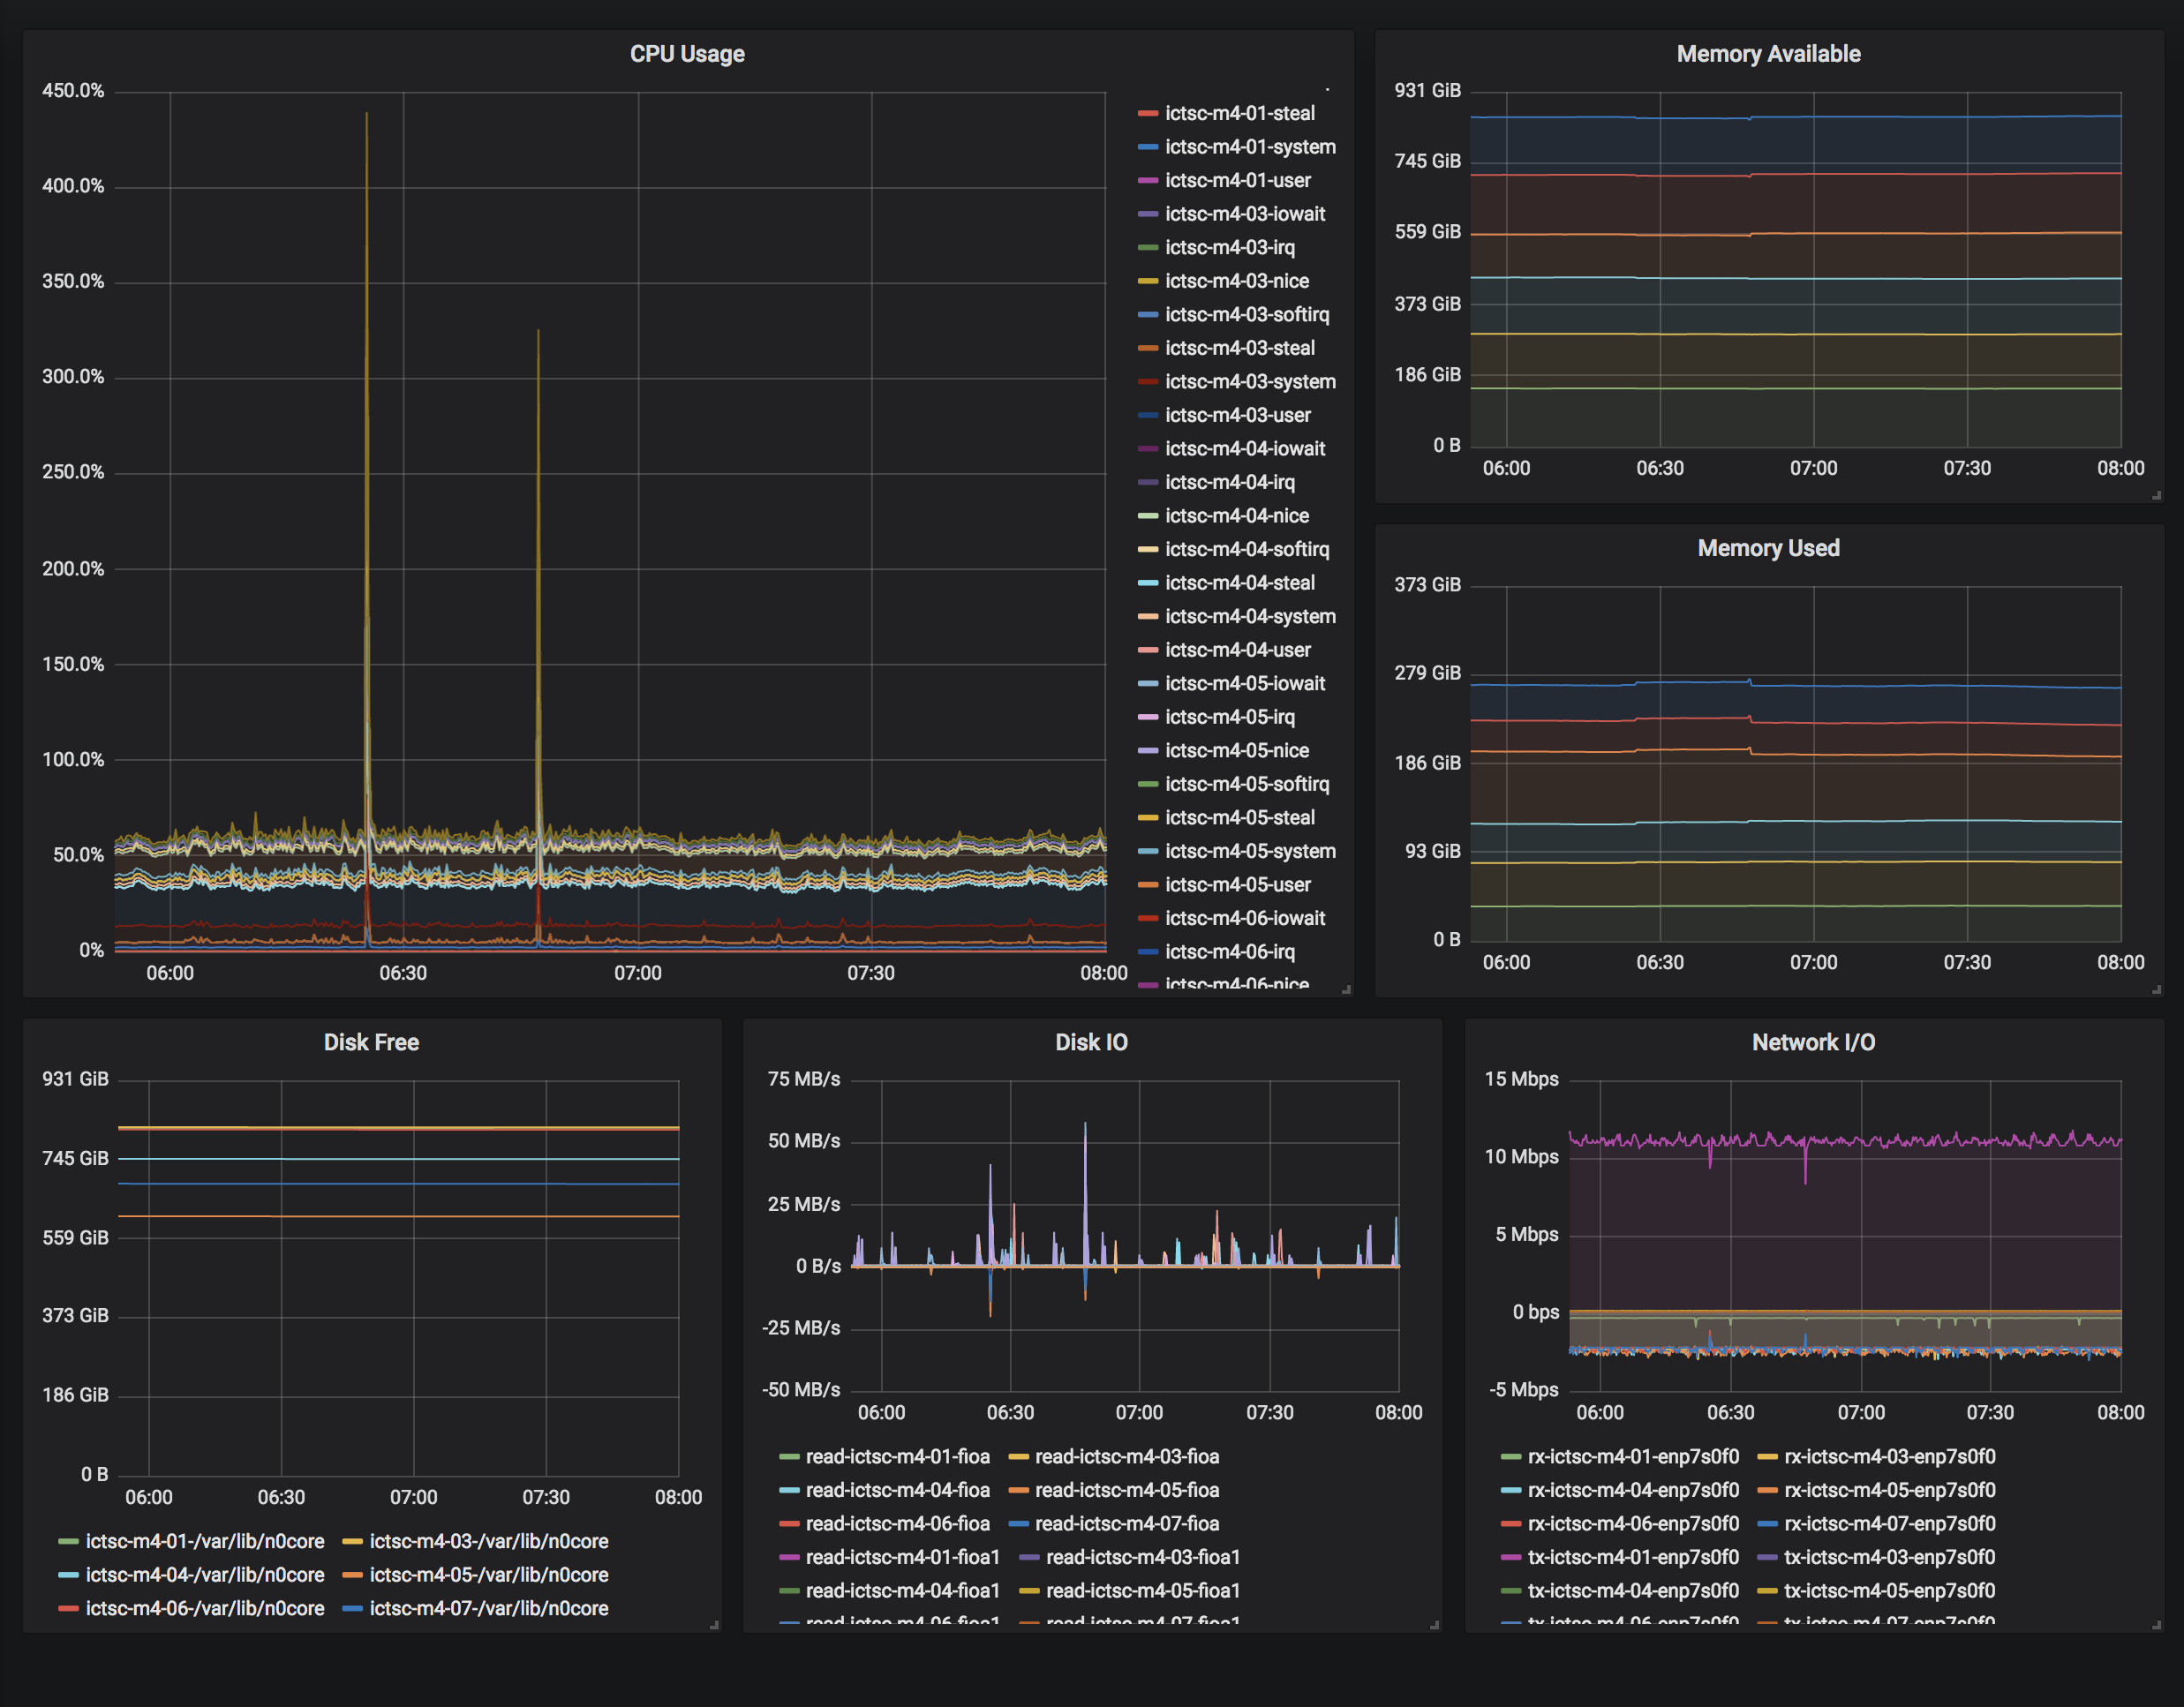Screen dimensions: 2184x1707
Task: Click the resize handle of CPU Usage panel
Action: (1346, 989)
